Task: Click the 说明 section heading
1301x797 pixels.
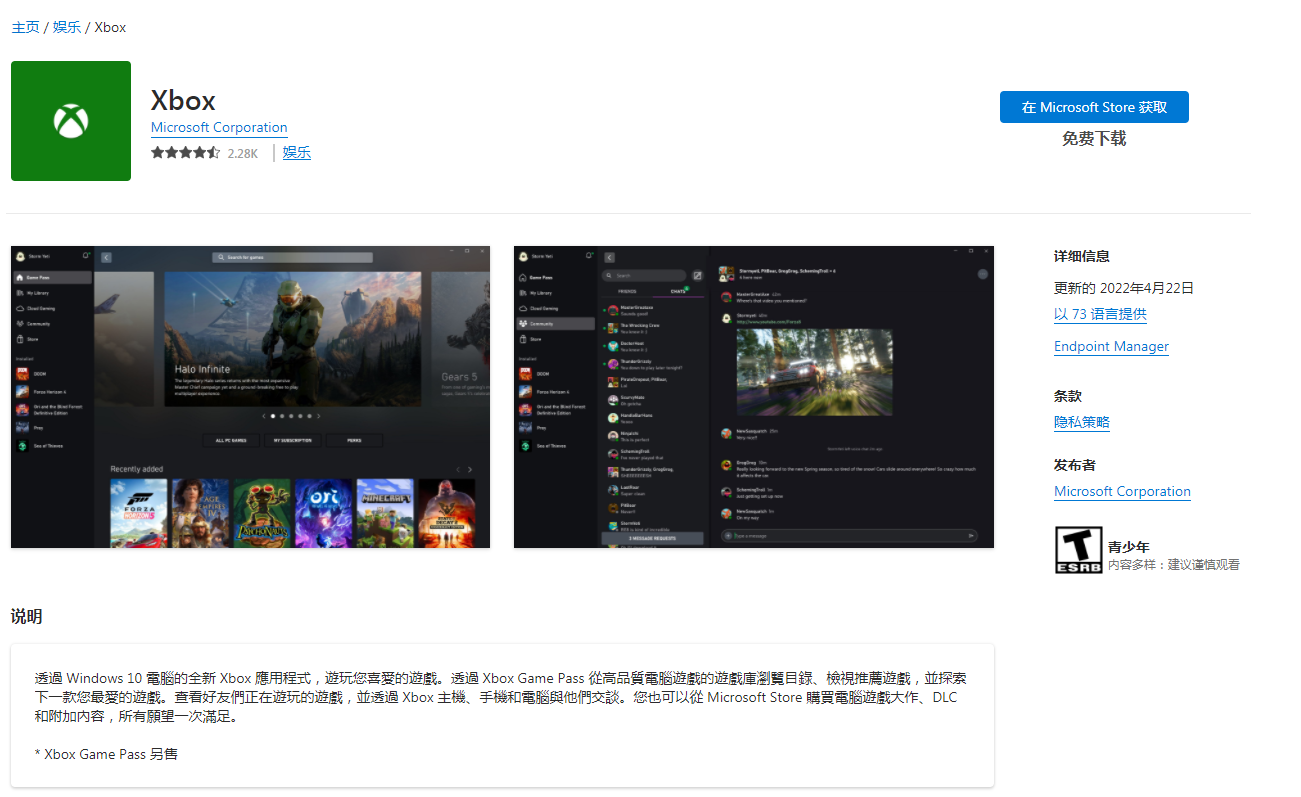Action: (x=26, y=616)
